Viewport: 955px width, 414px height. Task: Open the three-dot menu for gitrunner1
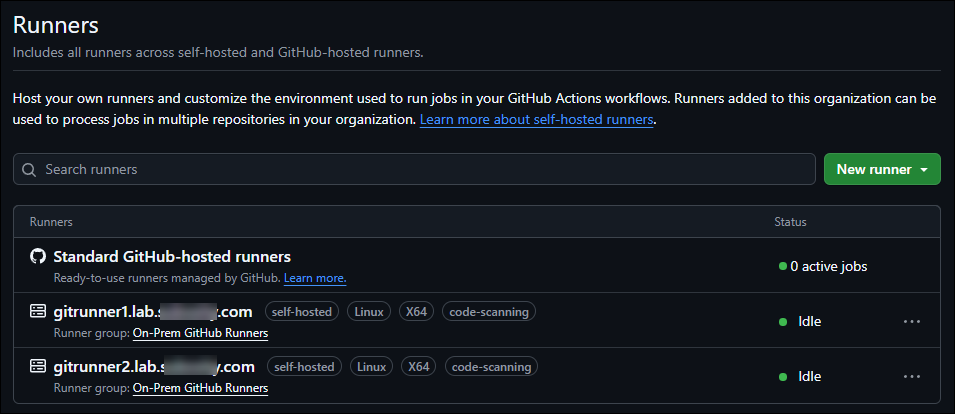[911, 322]
